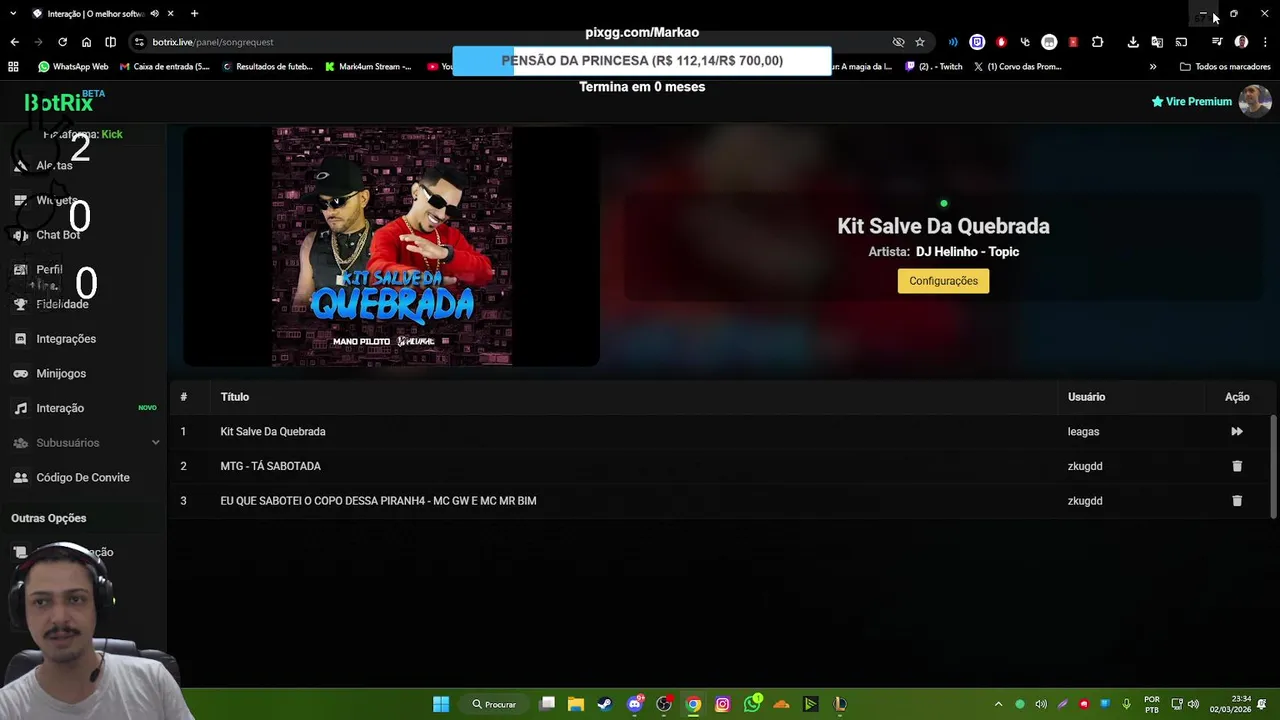
Task: Open media controls icon
Action: click(x=1217, y=42)
